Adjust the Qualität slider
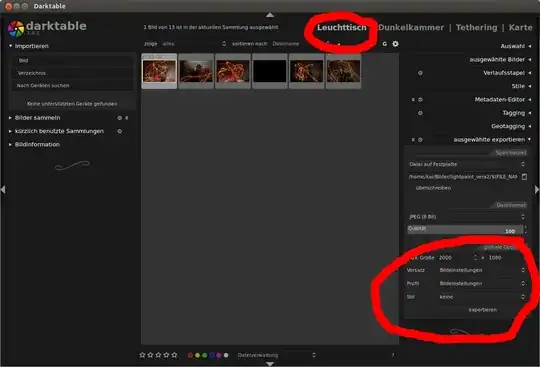 [x=466, y=230]
